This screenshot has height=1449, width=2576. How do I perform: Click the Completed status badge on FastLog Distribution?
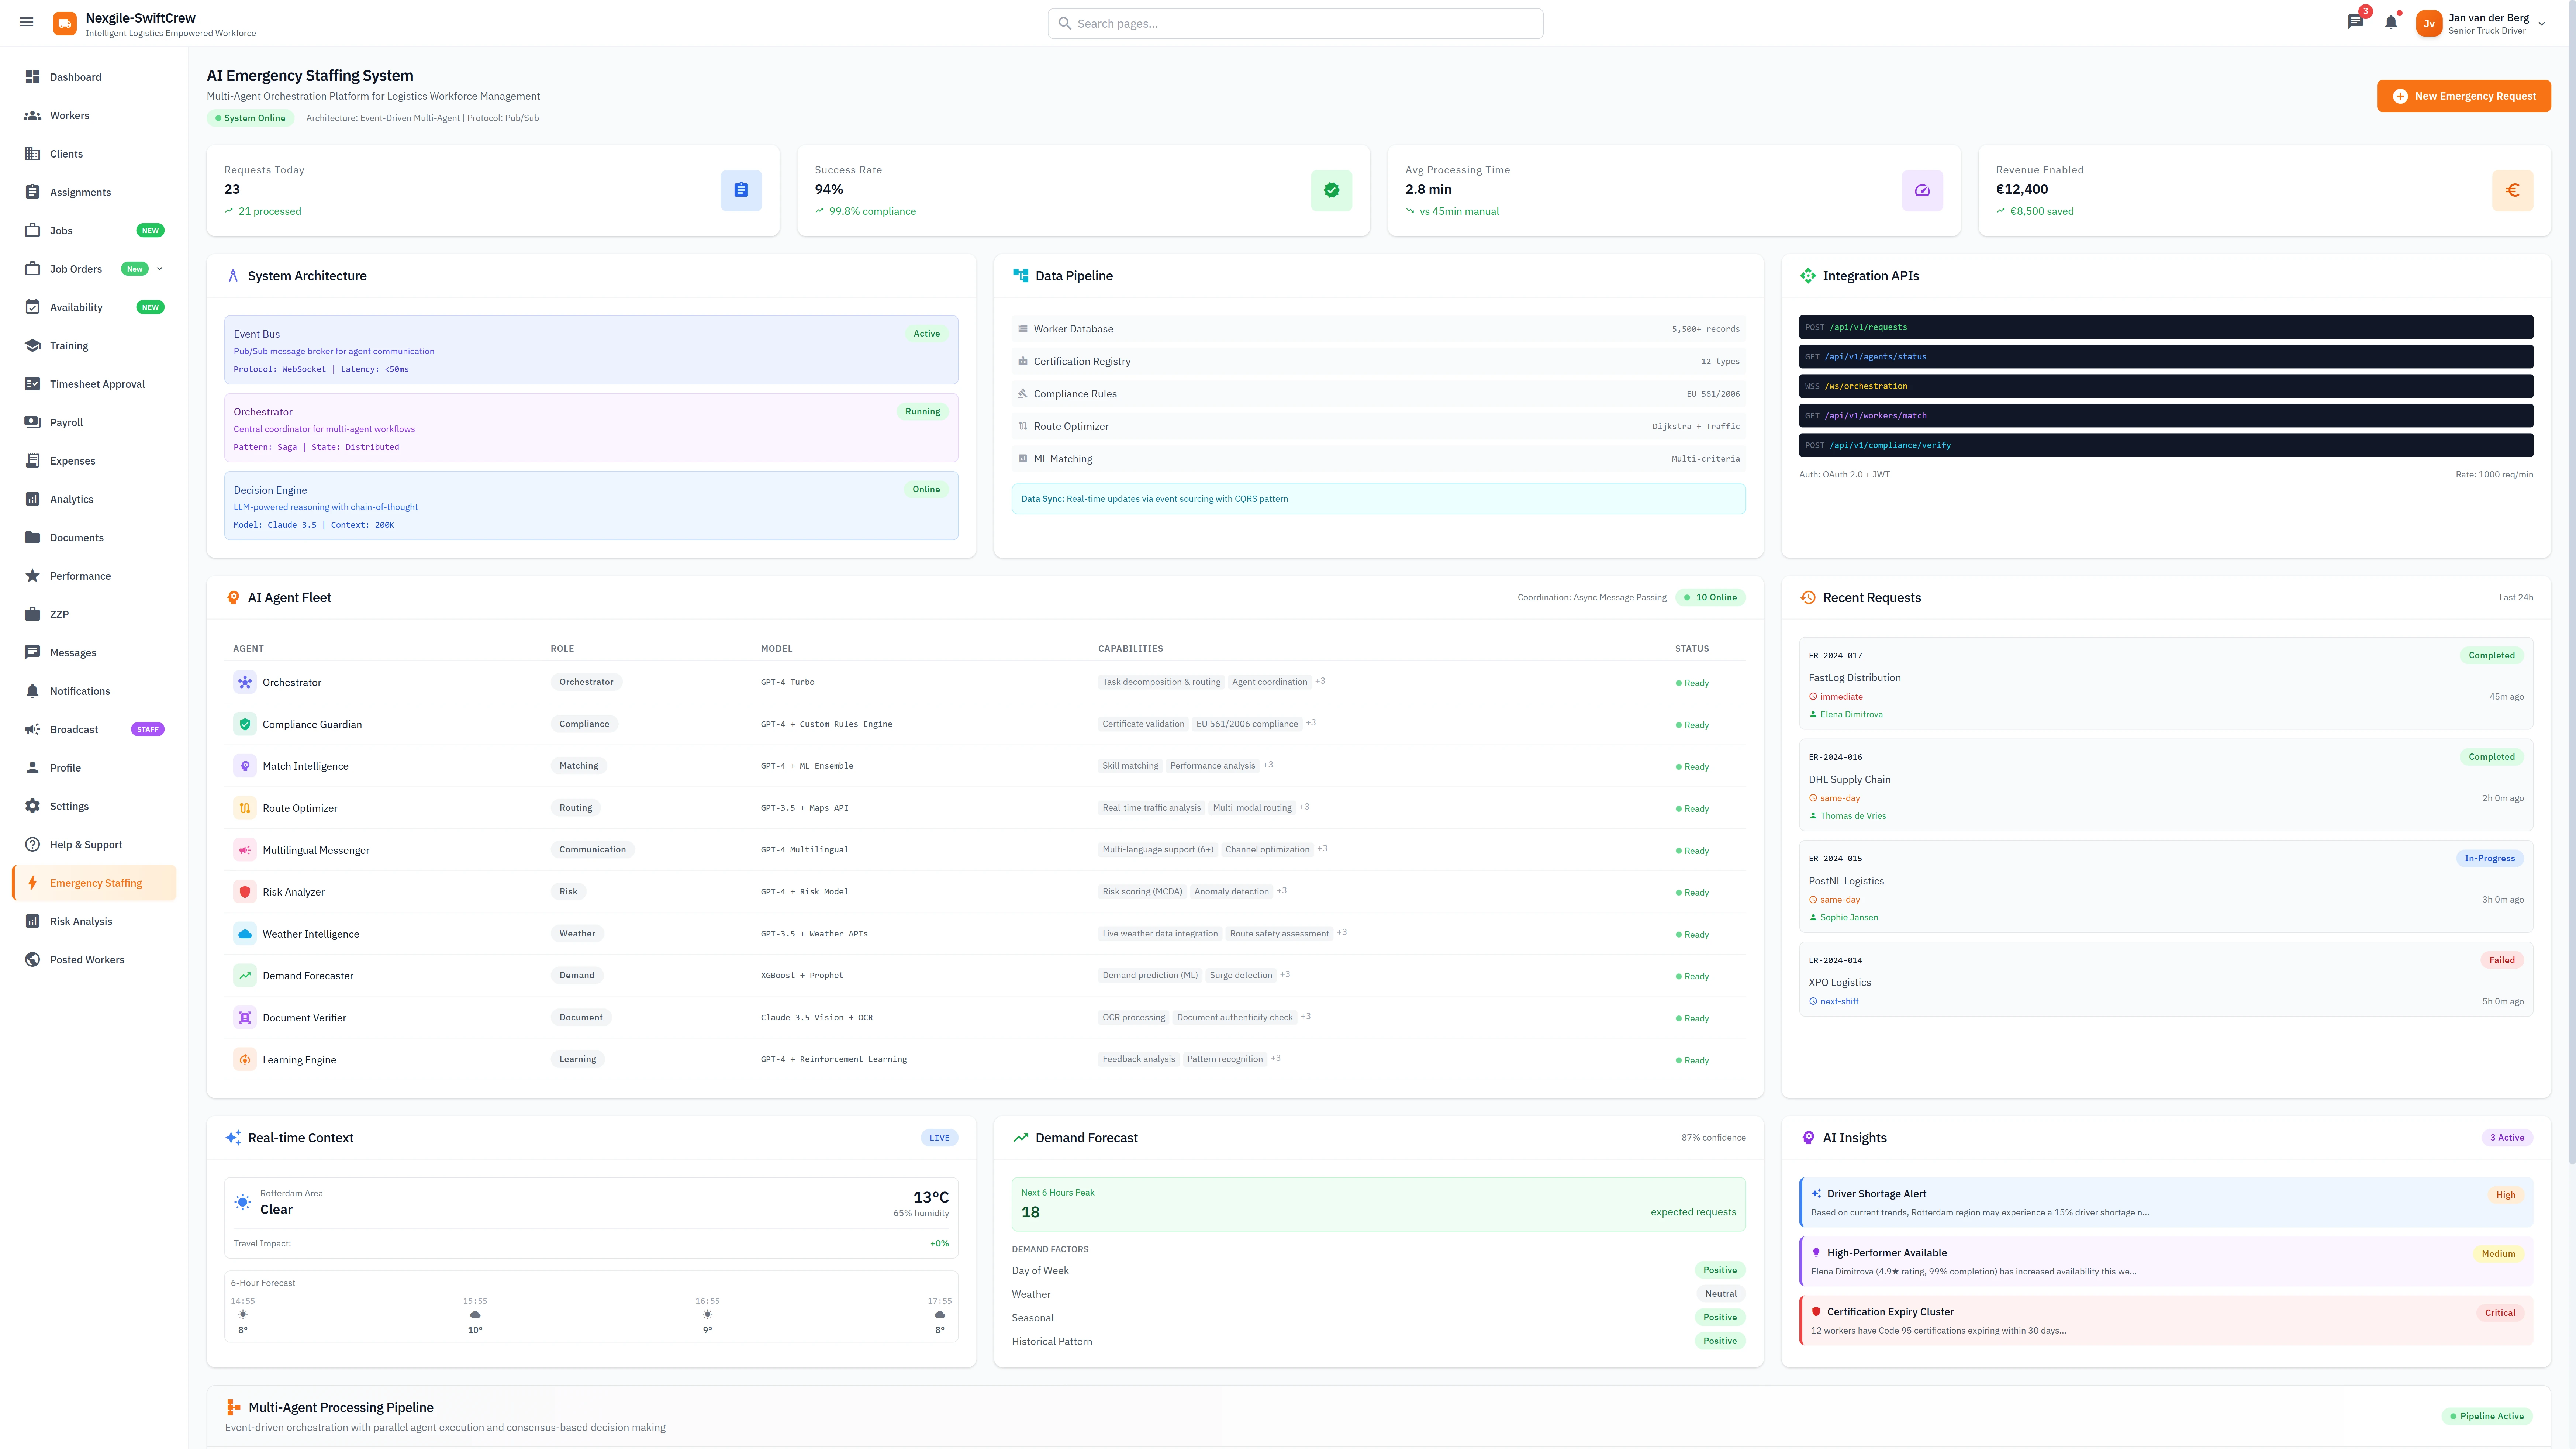click(2492, 655)
